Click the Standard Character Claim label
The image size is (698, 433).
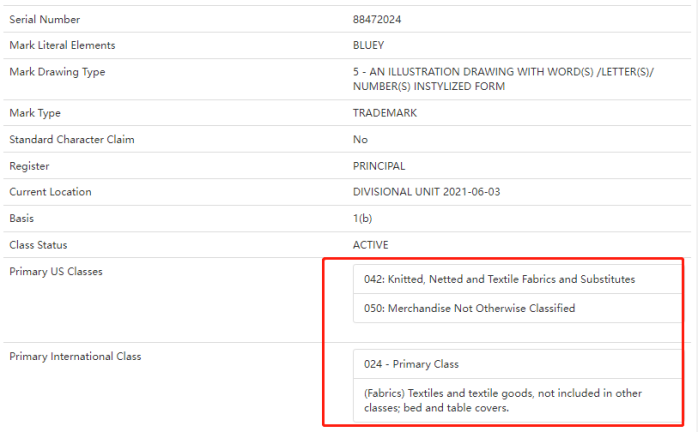pos(72,140)
